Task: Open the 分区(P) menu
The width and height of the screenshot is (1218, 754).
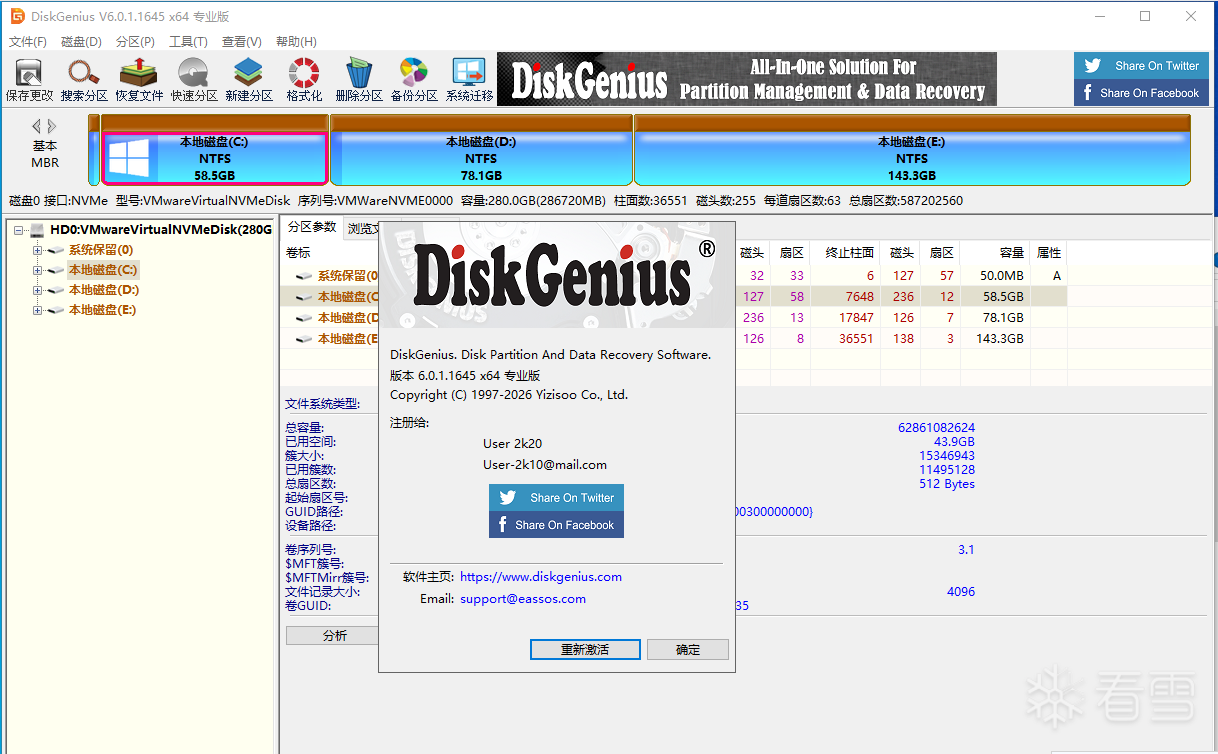Action: pyautogui.click(x=135, y=42)
